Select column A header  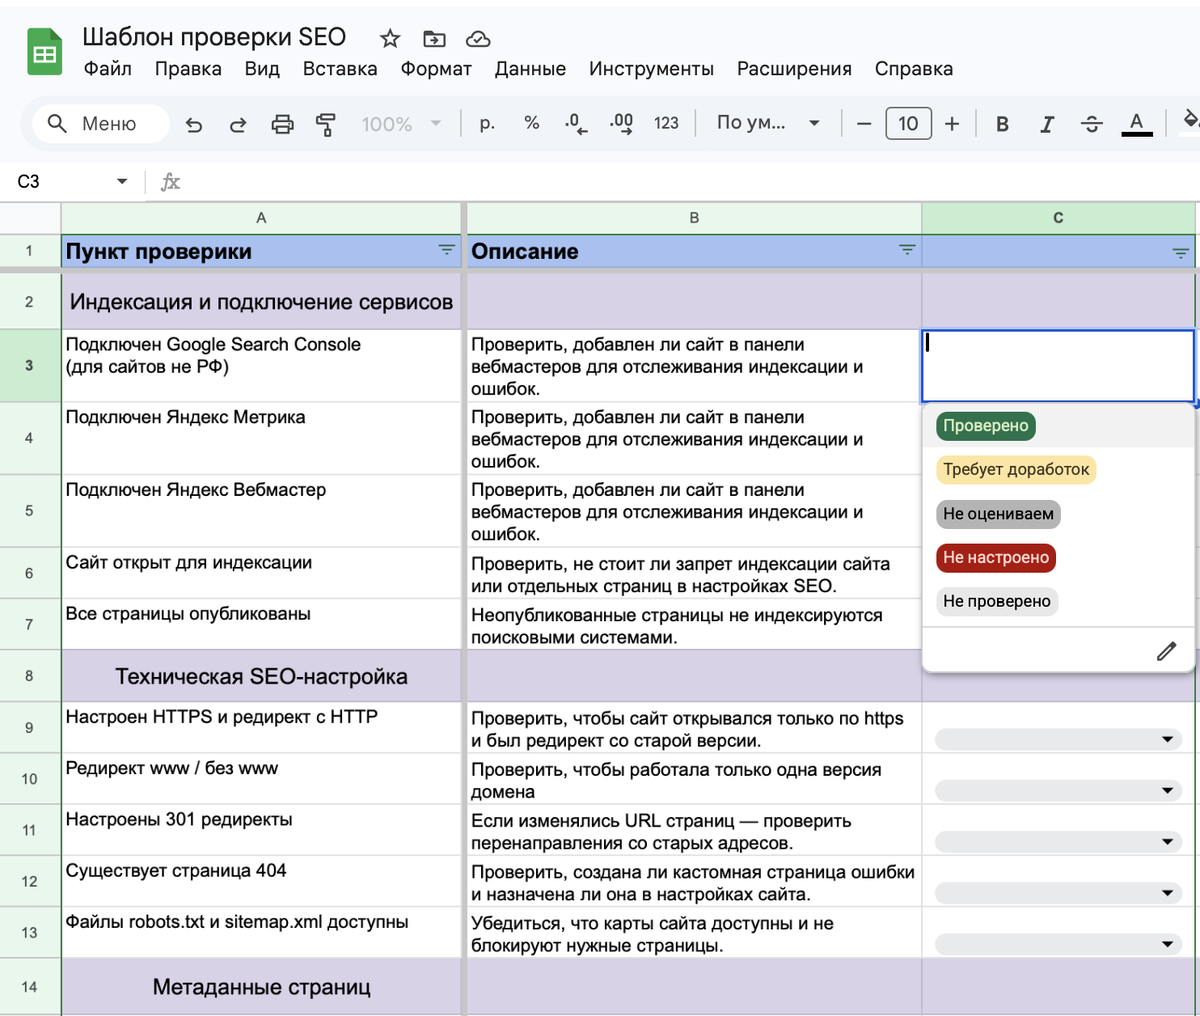(x=261, y=218)
